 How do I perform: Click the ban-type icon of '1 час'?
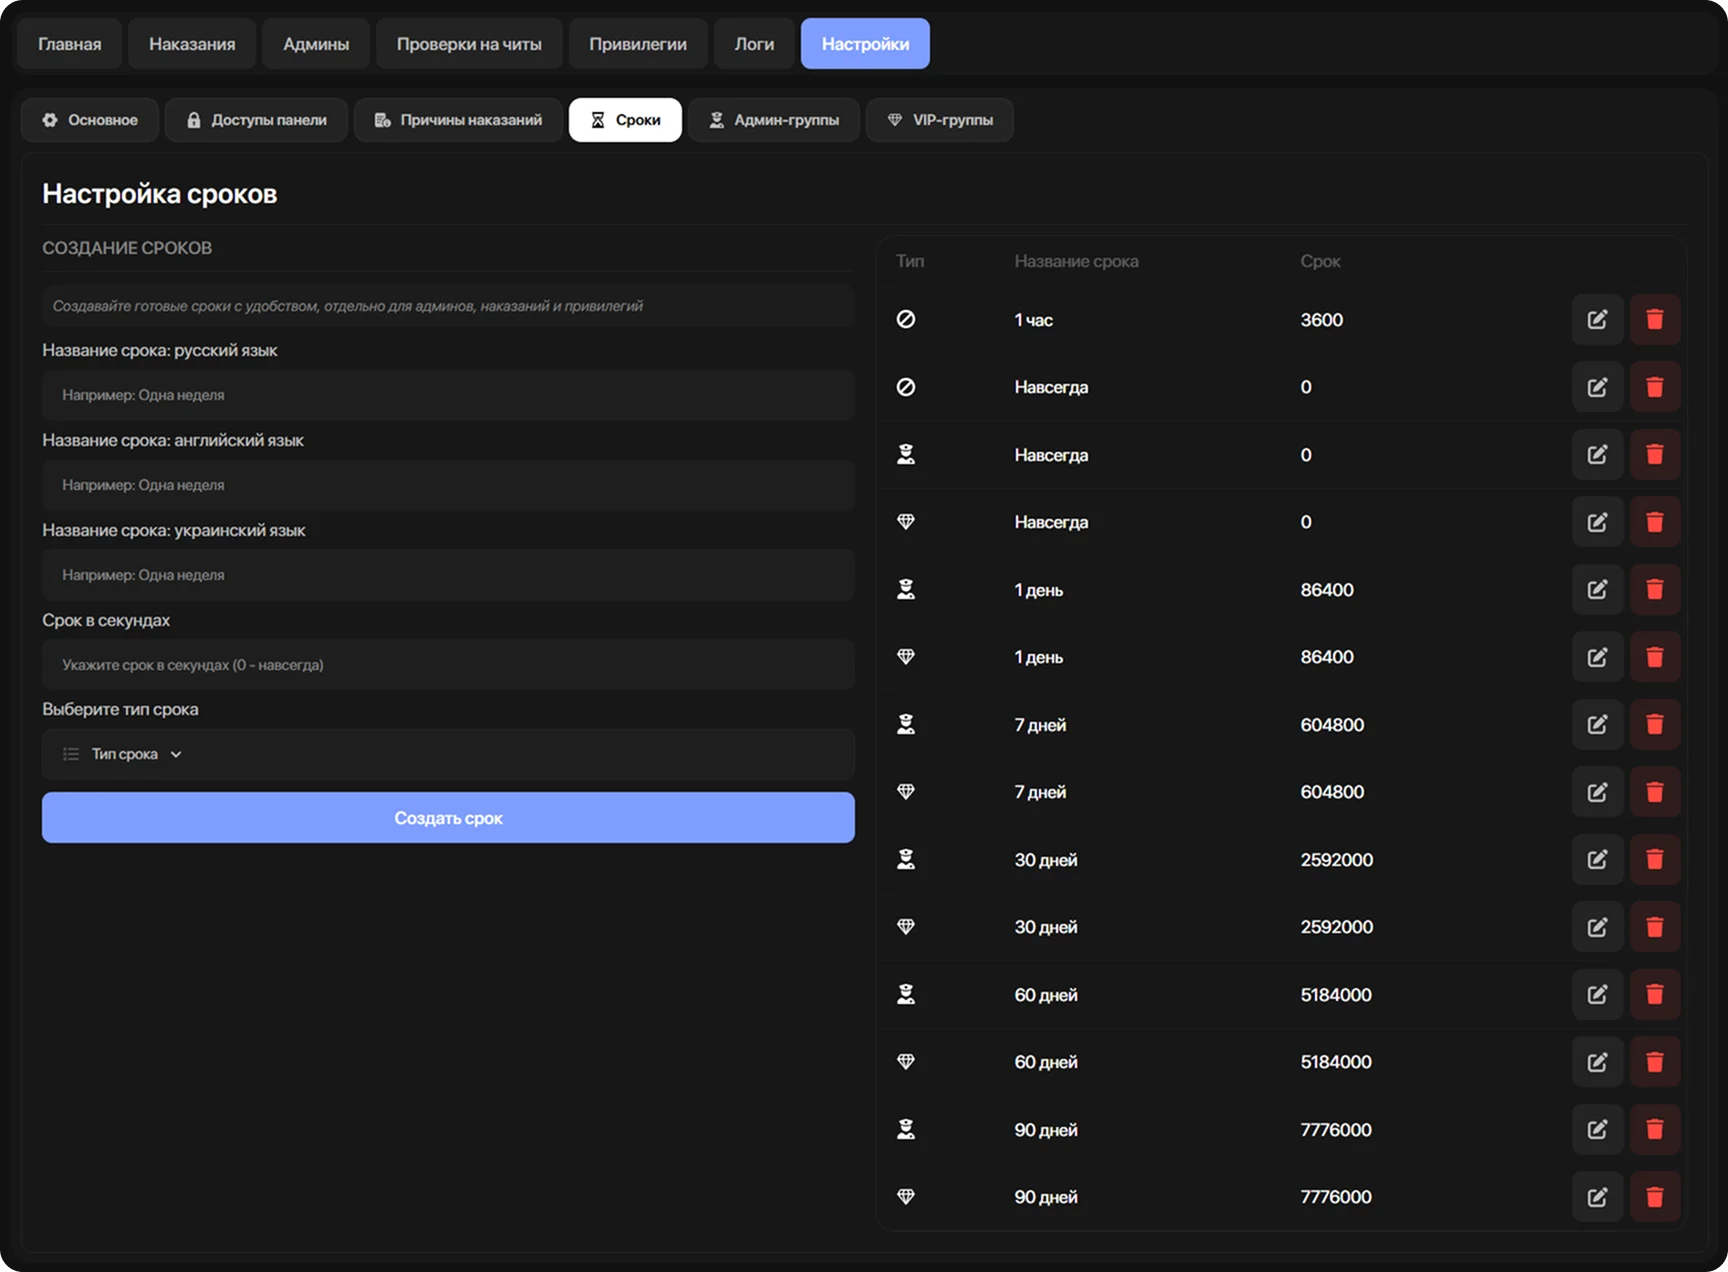pyautogui.click(x=906, y=319)
